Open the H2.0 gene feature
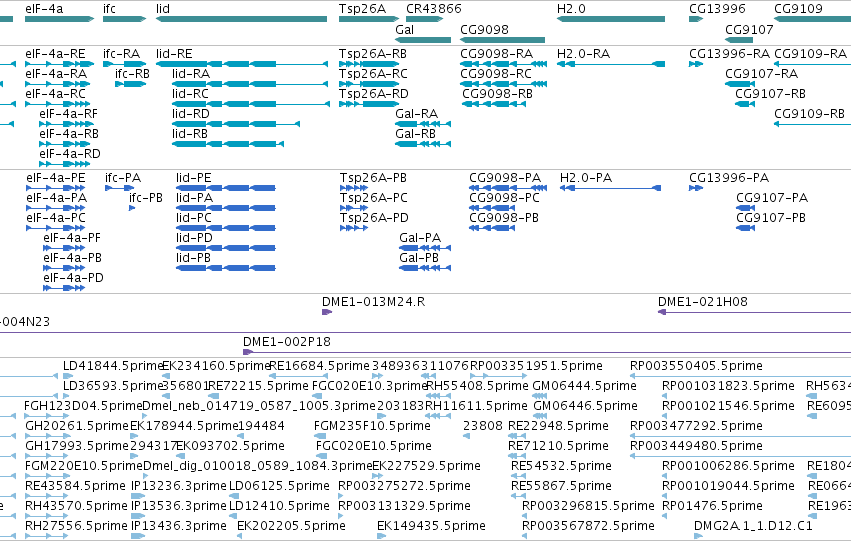 coord(611,19)
